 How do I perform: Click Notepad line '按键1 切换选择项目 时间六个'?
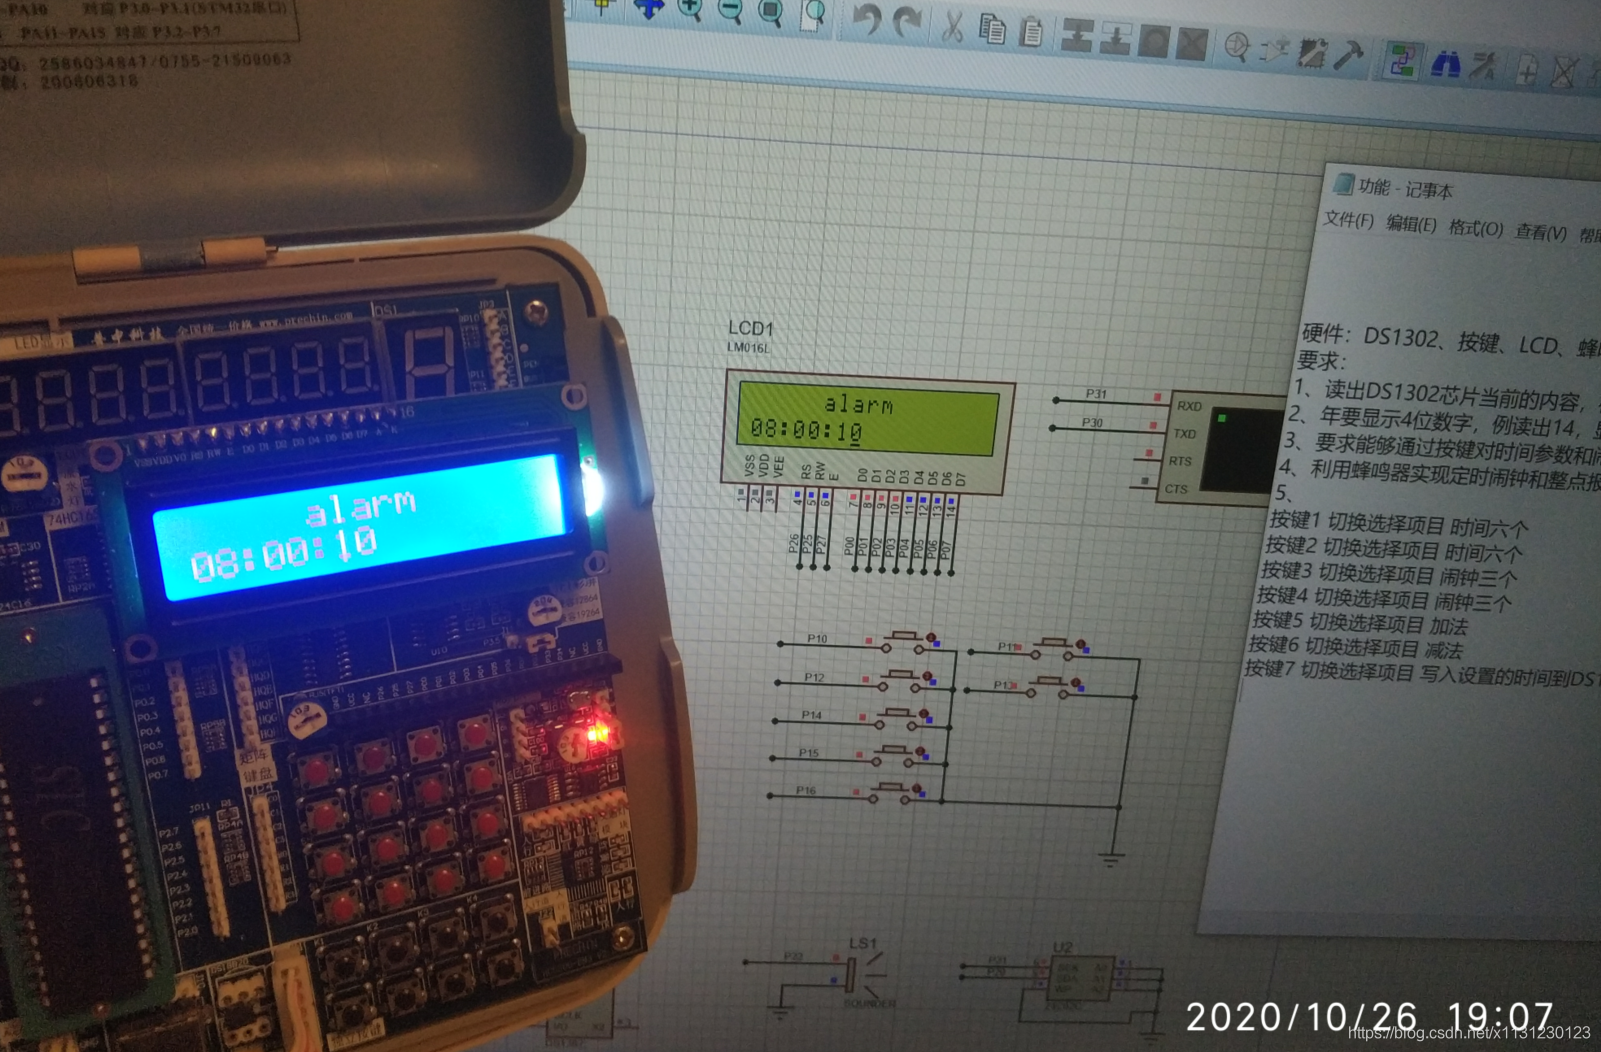[1398, 524]
